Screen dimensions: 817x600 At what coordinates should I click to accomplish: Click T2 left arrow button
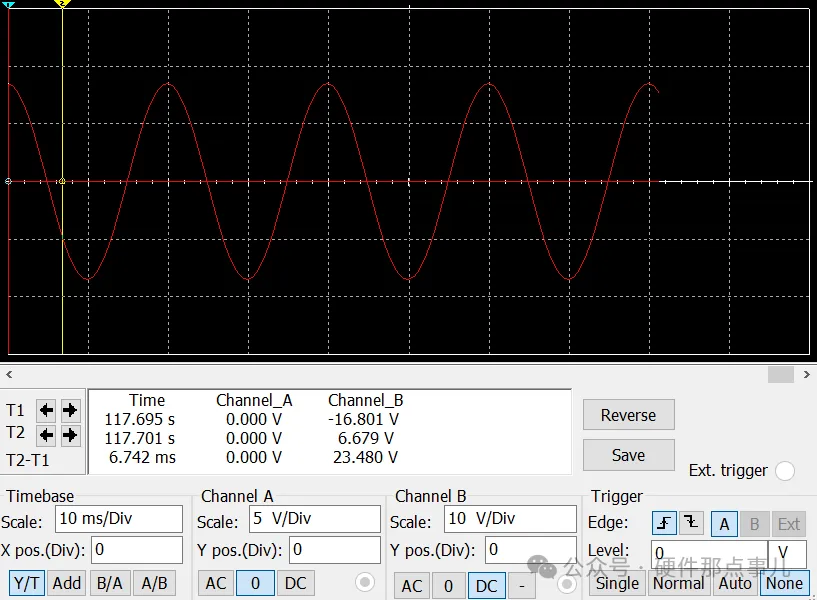pyautogui.click(x=46, y=435)
